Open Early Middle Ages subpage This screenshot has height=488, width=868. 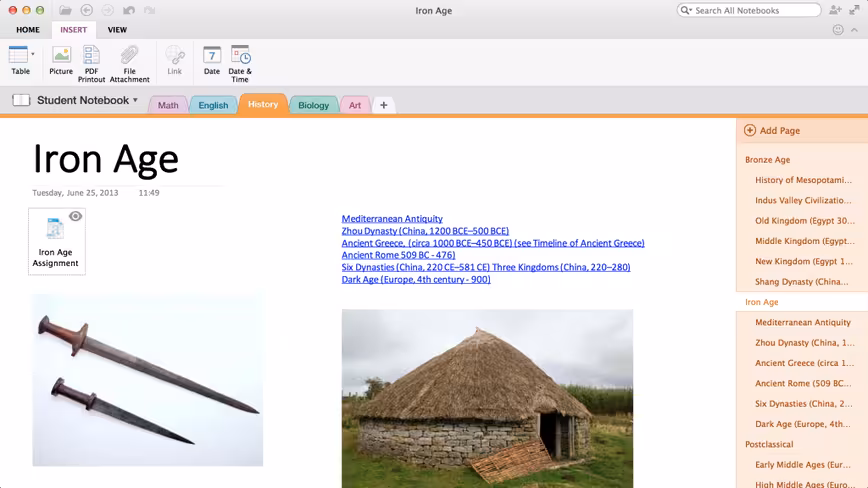pyautogui.click(x=802, y=465)
